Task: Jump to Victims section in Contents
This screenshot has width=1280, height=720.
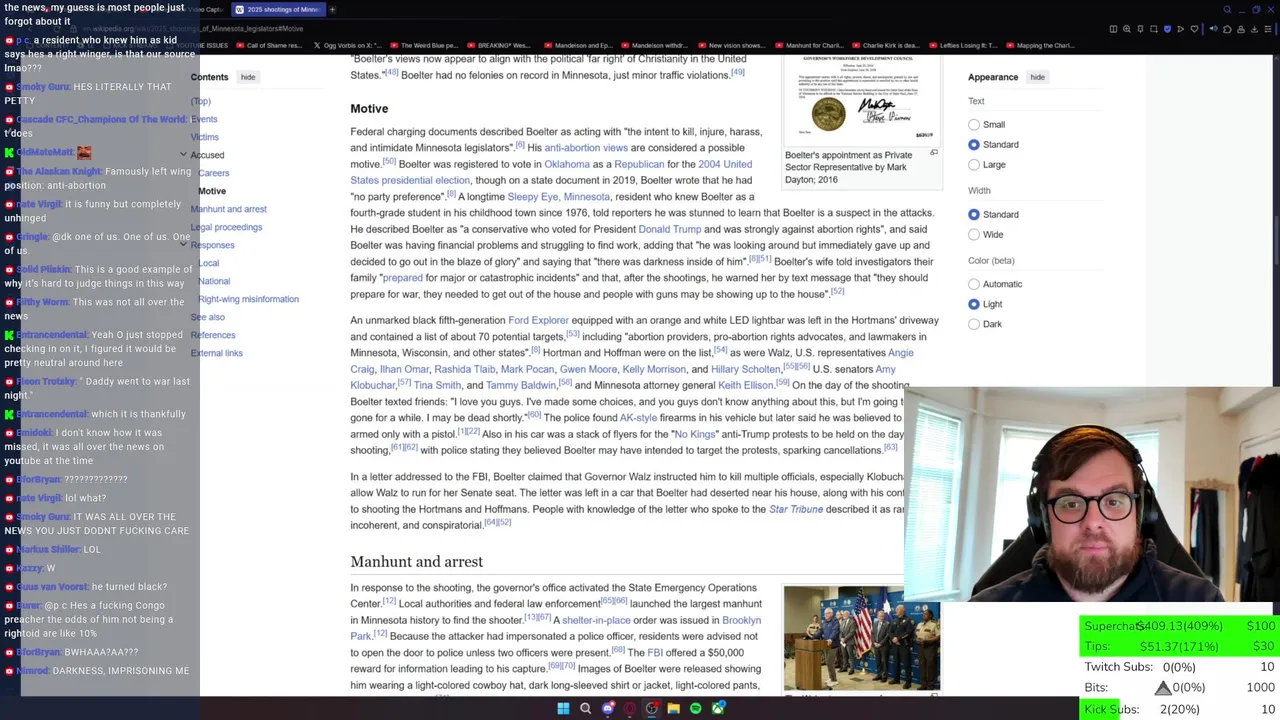Action: (x=204, y=137)
